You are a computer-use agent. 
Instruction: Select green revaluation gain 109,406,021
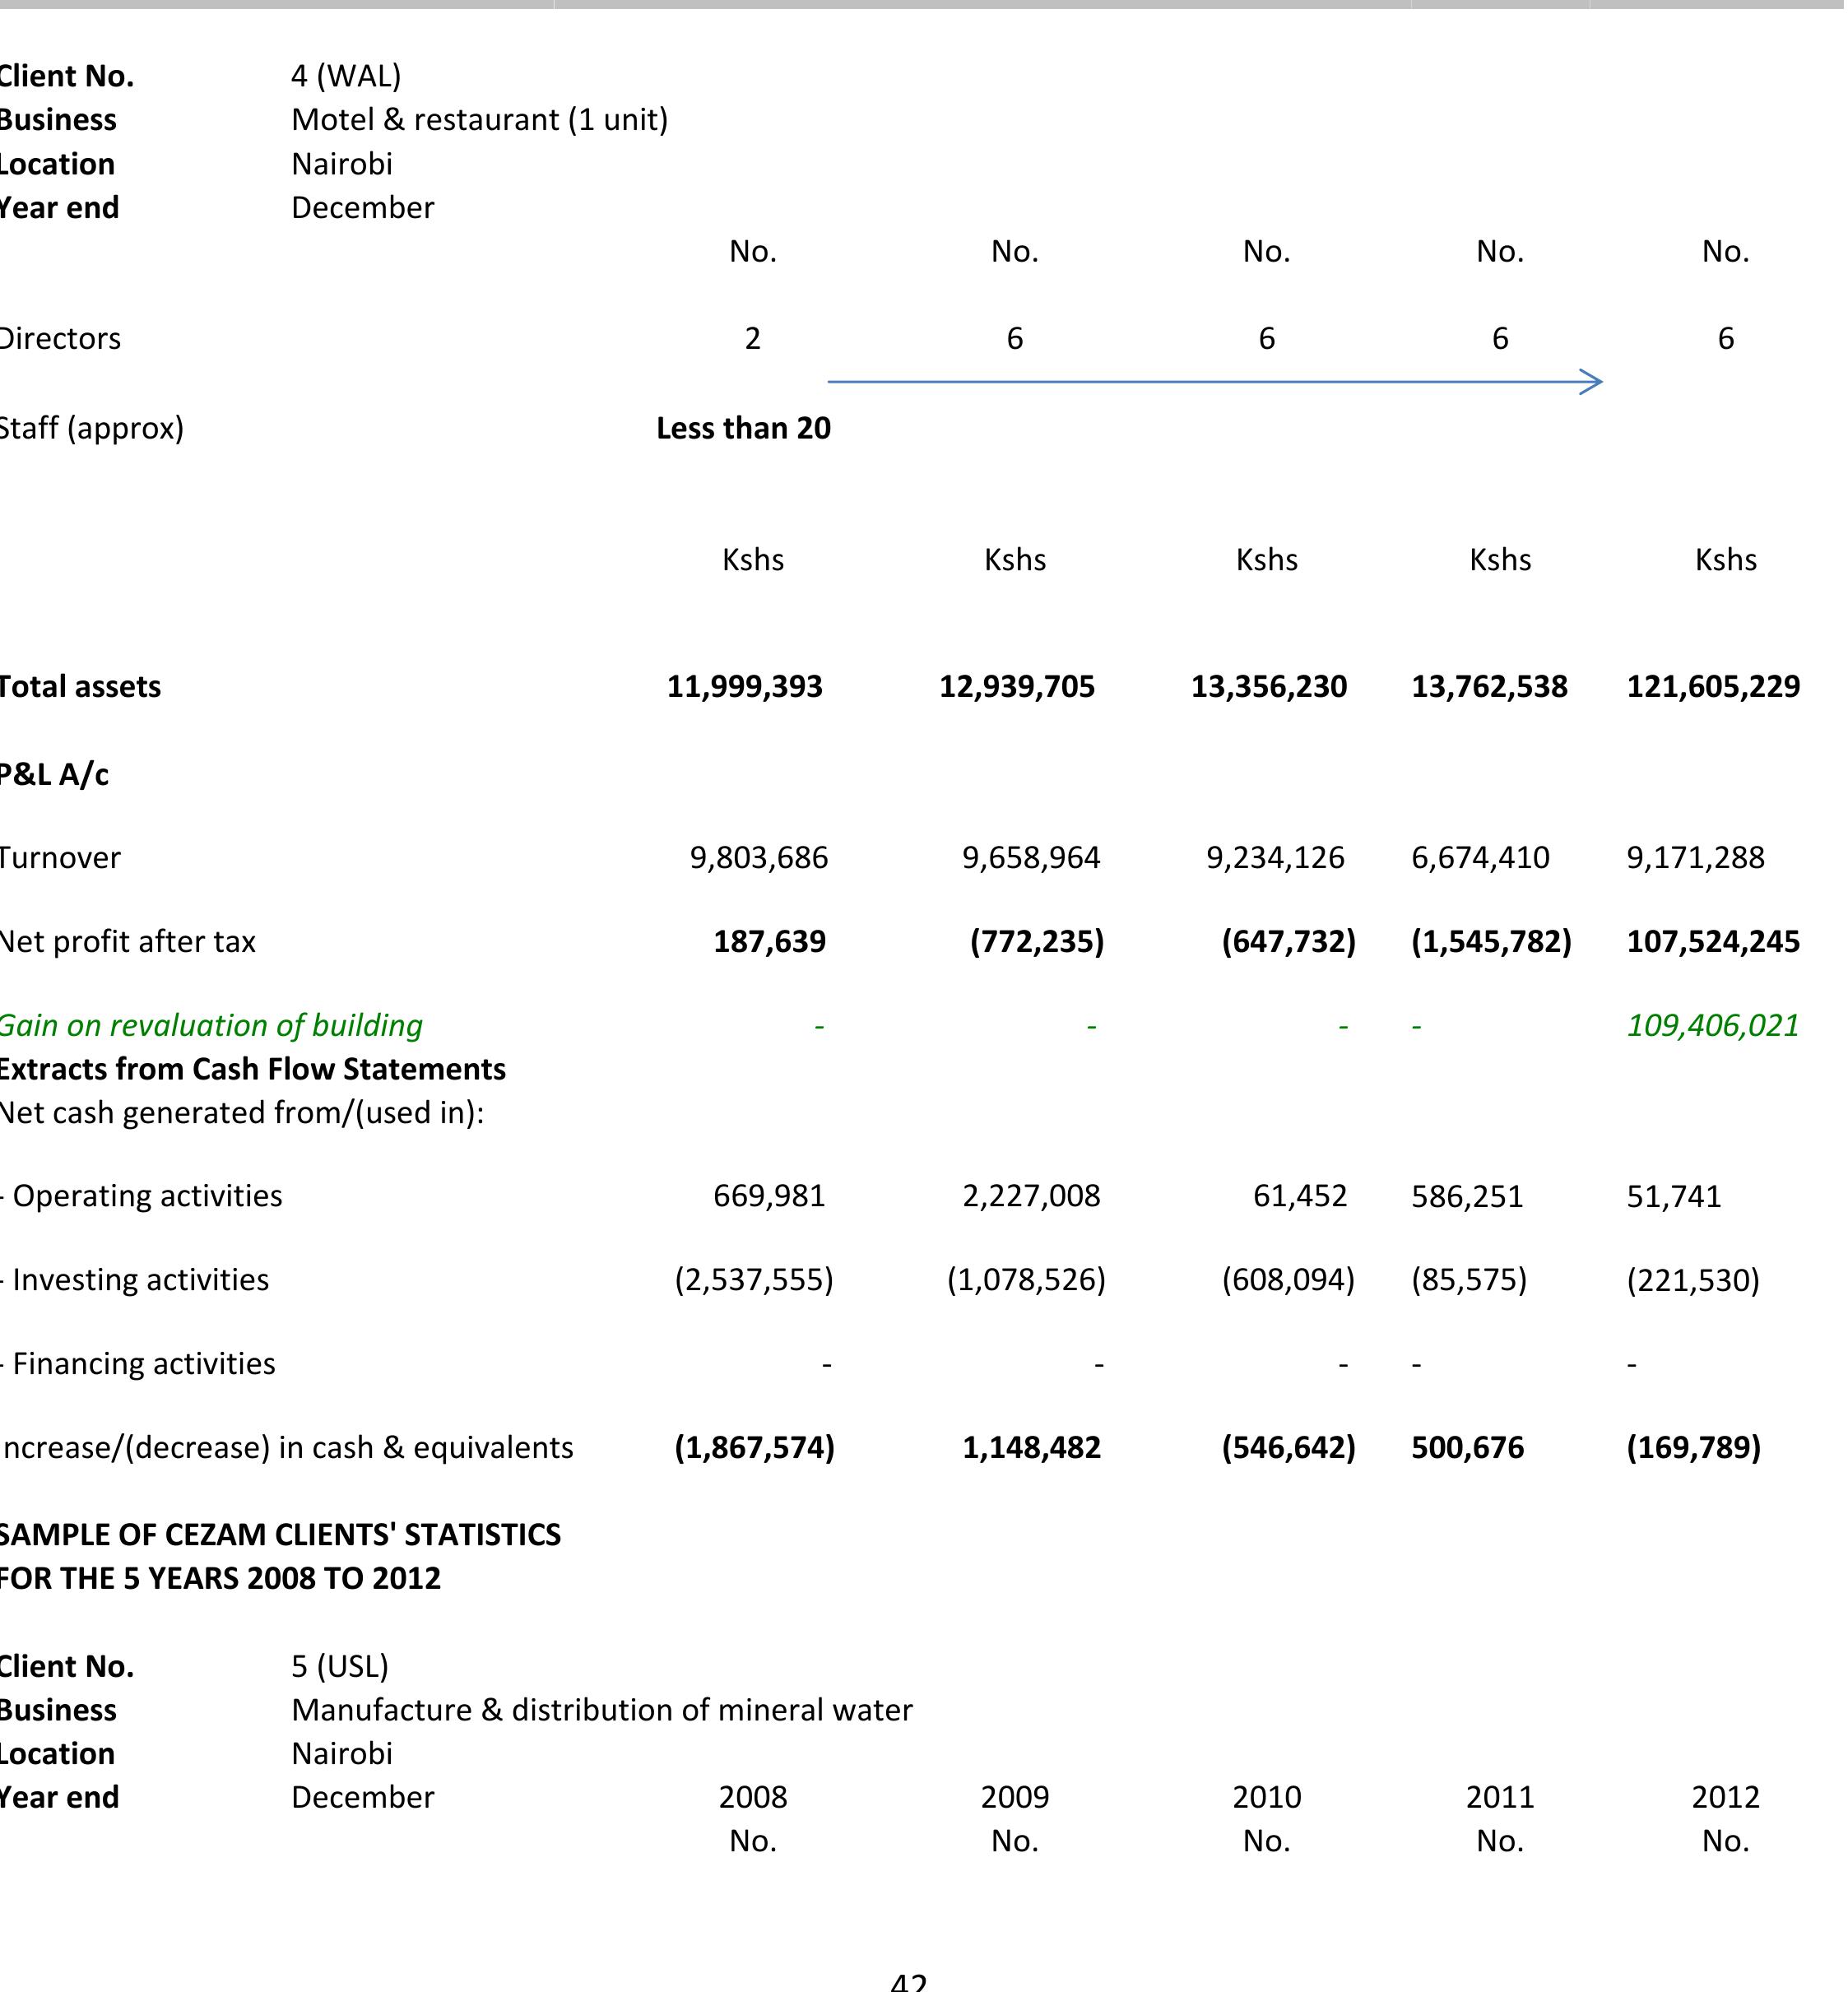[x=1714, y=1026]
